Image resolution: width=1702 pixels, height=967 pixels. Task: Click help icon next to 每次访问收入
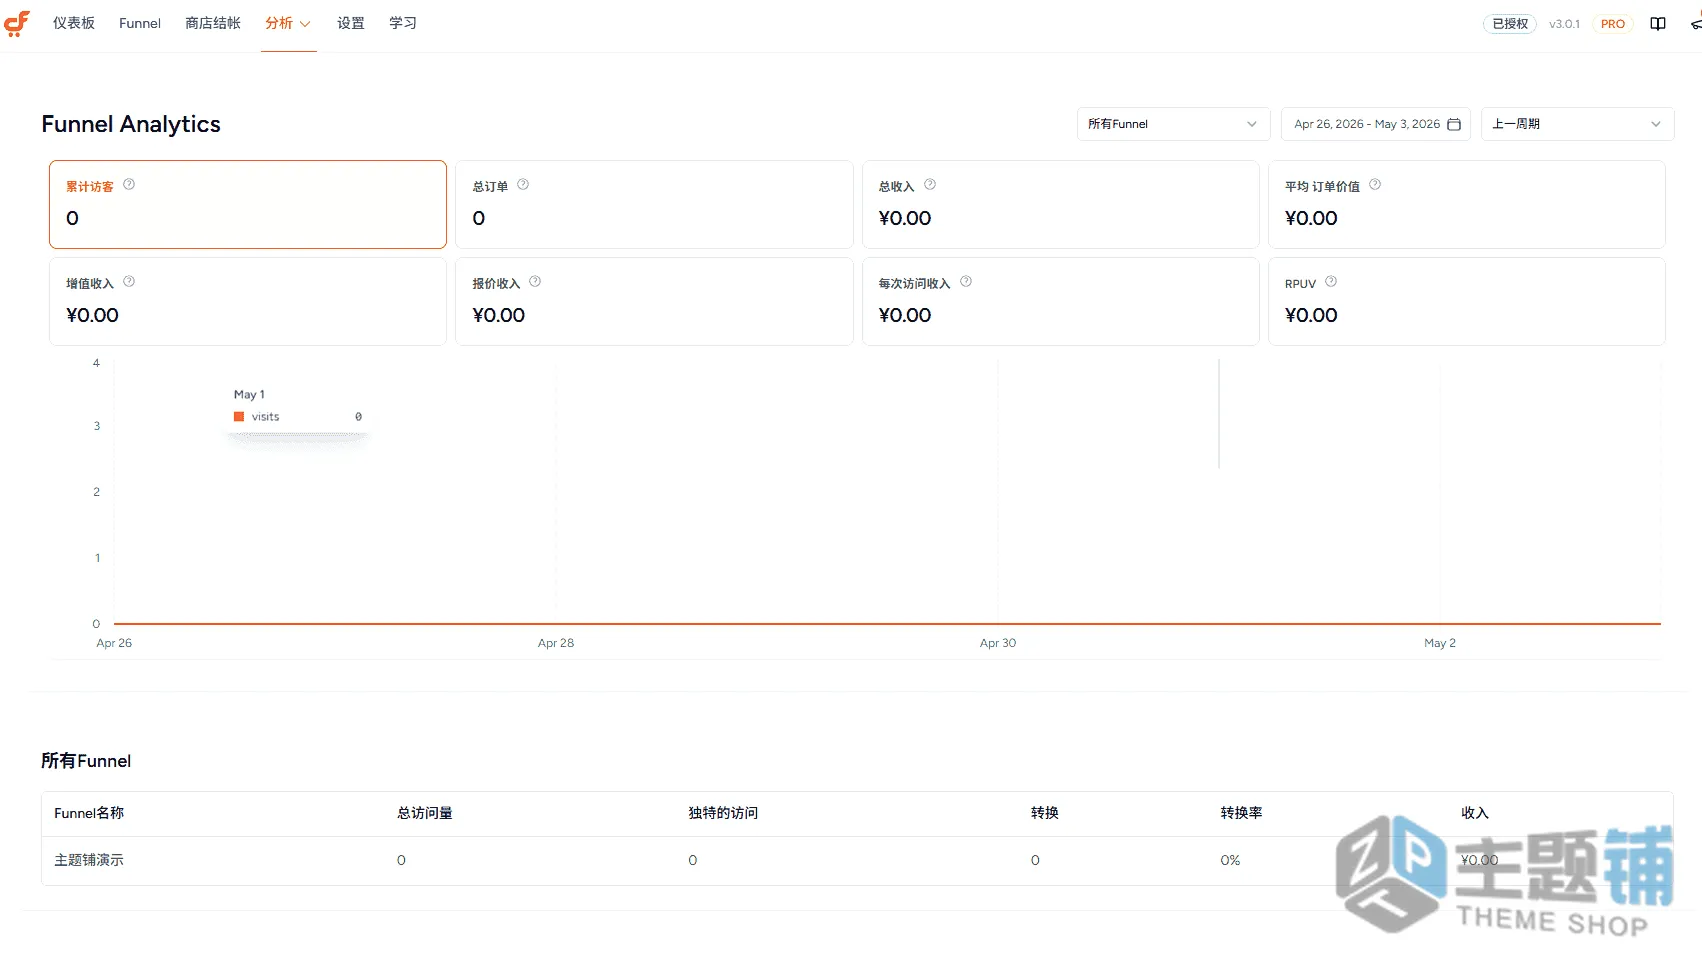pos(966,282)
